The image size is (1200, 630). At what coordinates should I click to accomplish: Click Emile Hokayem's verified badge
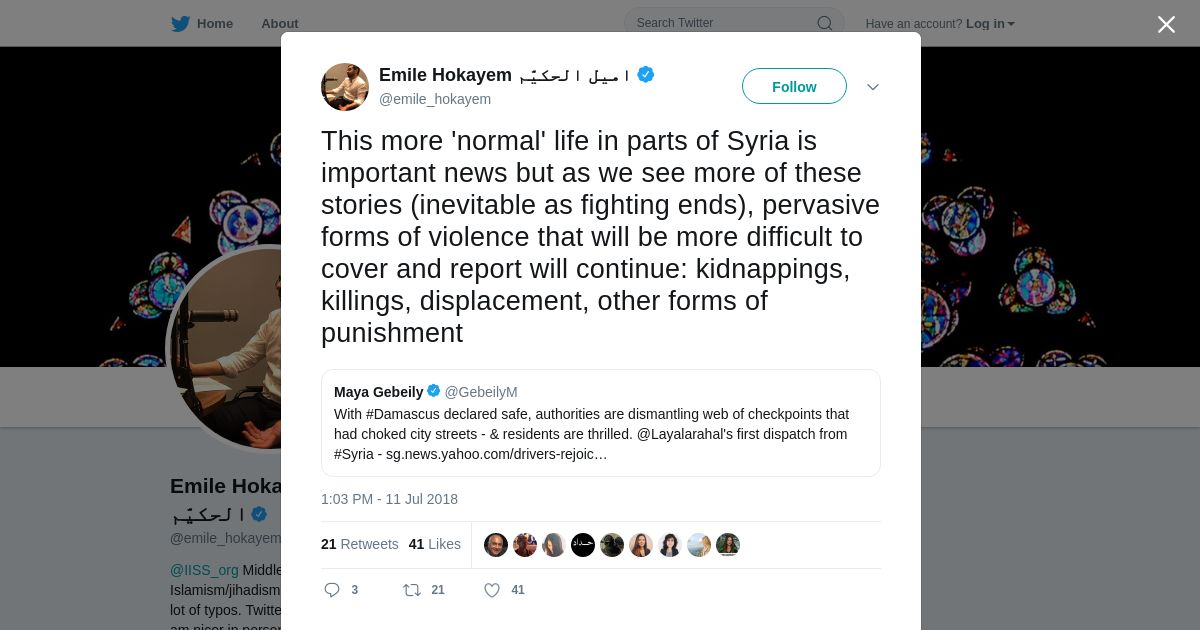[x=646, y=74]
